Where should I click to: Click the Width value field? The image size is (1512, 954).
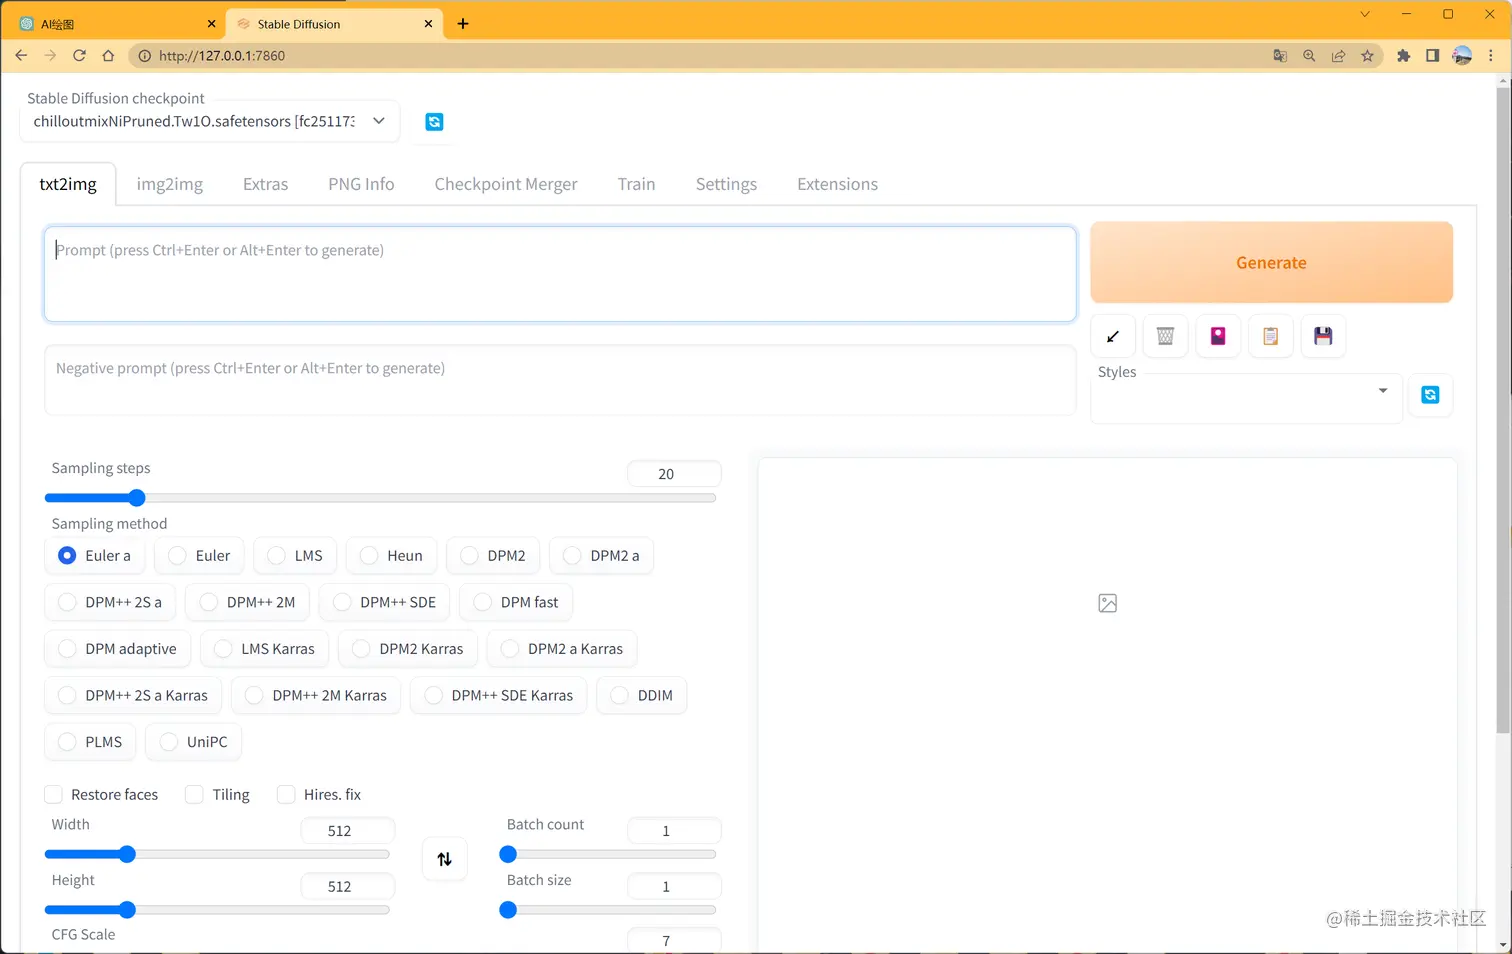tap(348, 831)
